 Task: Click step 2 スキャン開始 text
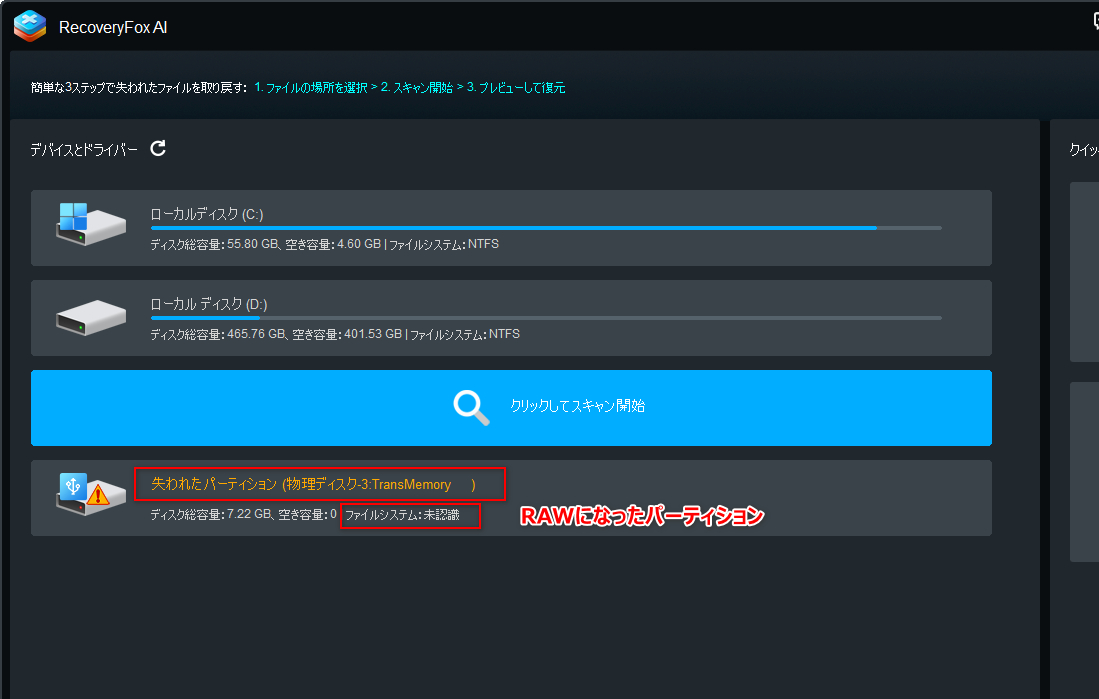[x=417, y=88]
